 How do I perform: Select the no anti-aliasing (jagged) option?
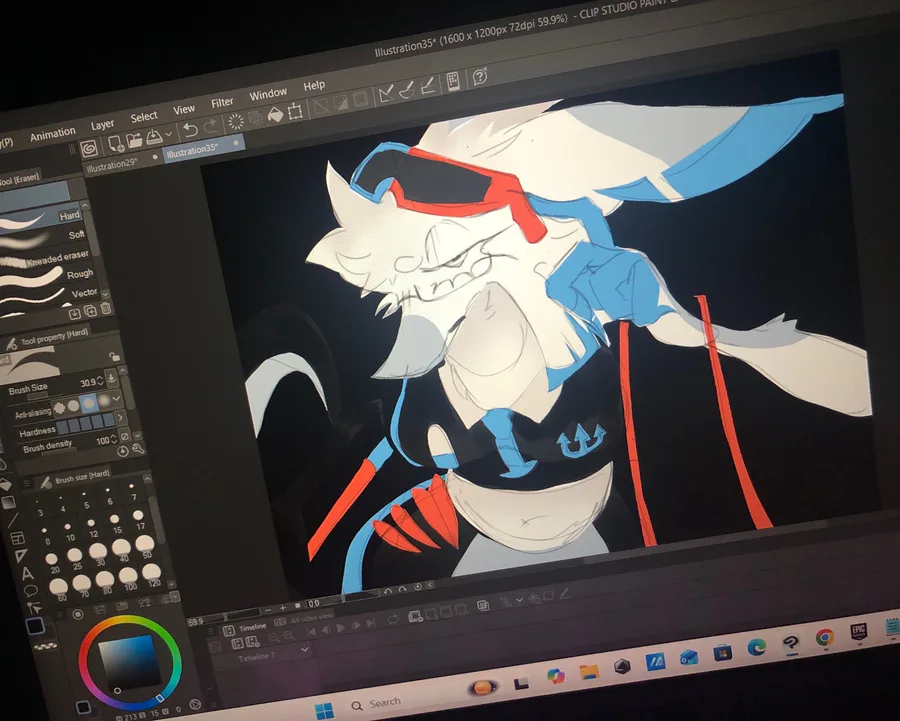[59, 408]
